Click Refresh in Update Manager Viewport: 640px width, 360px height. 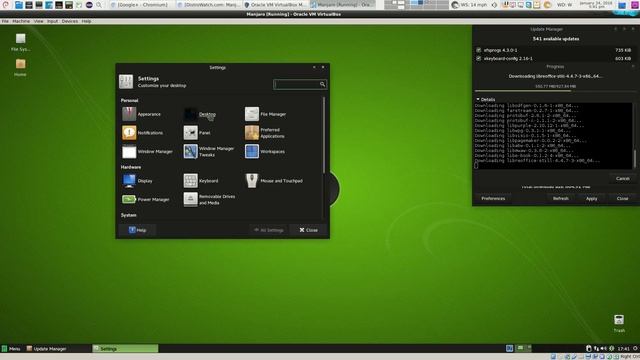[x=560, y=198]
